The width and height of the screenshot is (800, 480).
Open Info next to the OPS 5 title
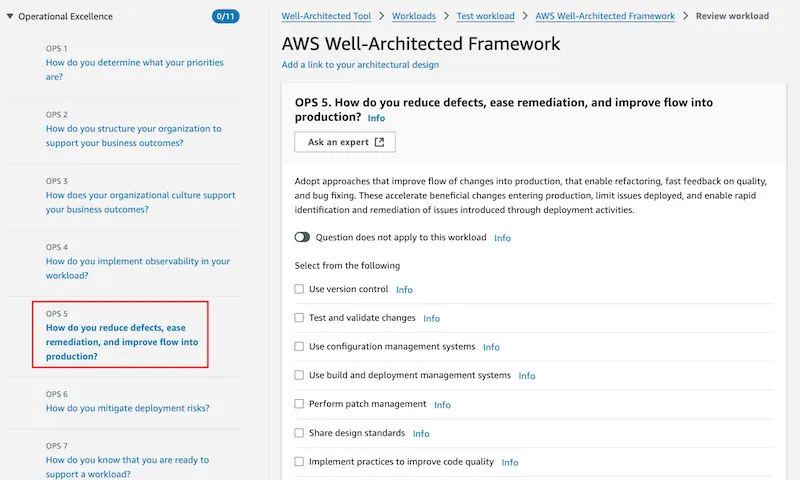pyautogui.click(x=376, y=118)
